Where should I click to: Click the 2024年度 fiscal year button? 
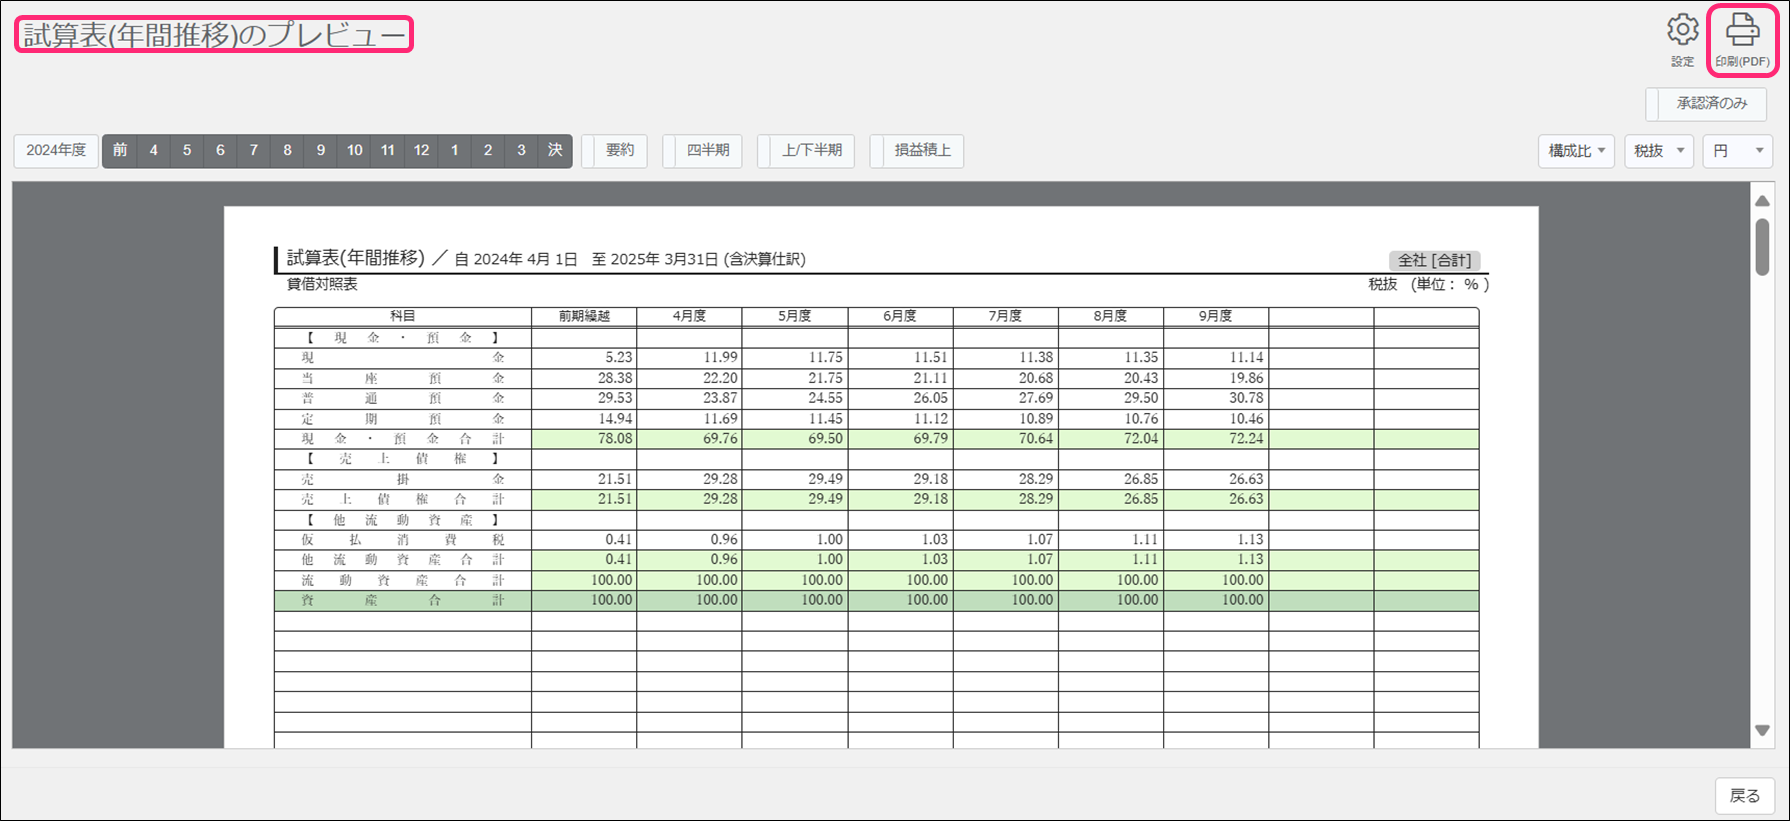coord(56,151)
